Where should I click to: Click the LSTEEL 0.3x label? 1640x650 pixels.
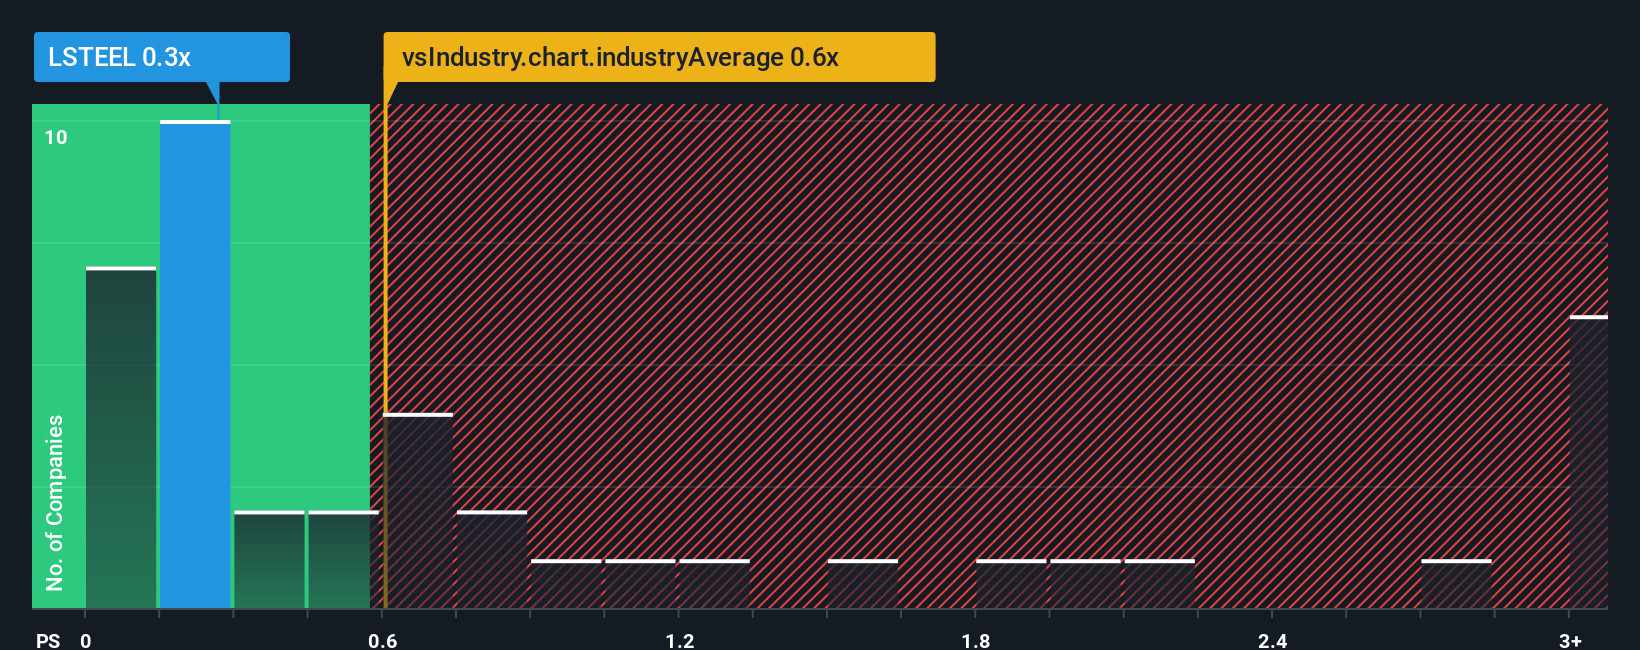(x=161, y=57)
